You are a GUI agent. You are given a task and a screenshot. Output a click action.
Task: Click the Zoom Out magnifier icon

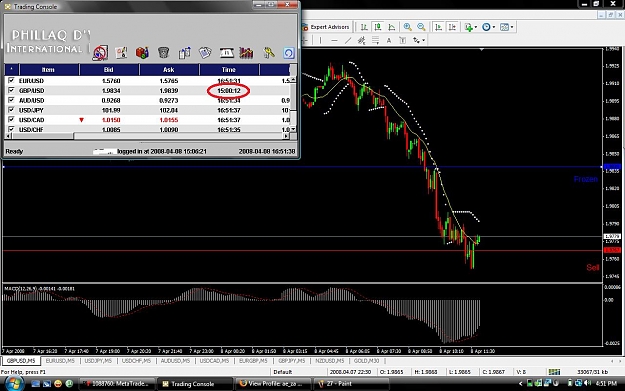click(x=421, y=27)
